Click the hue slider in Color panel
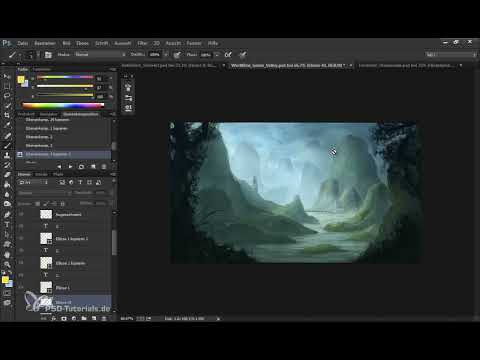 [65, 78]
